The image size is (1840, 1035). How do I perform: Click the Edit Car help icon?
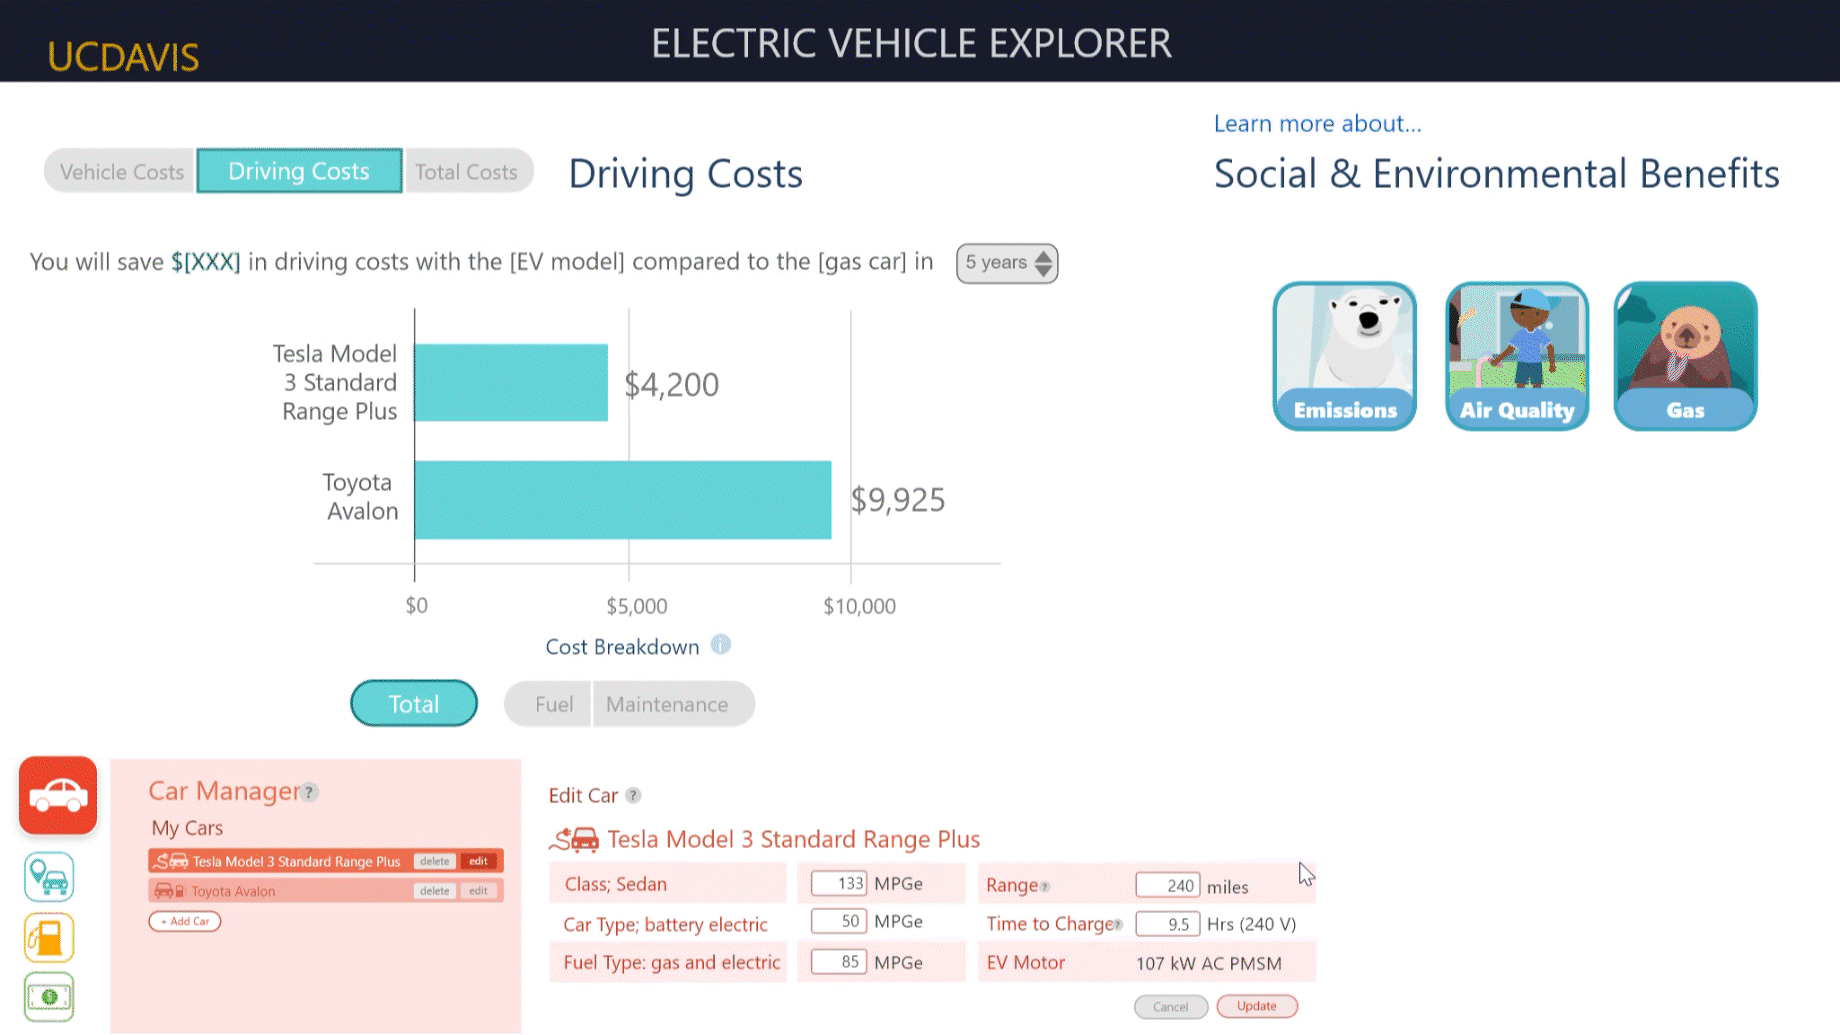coord(633,796)
